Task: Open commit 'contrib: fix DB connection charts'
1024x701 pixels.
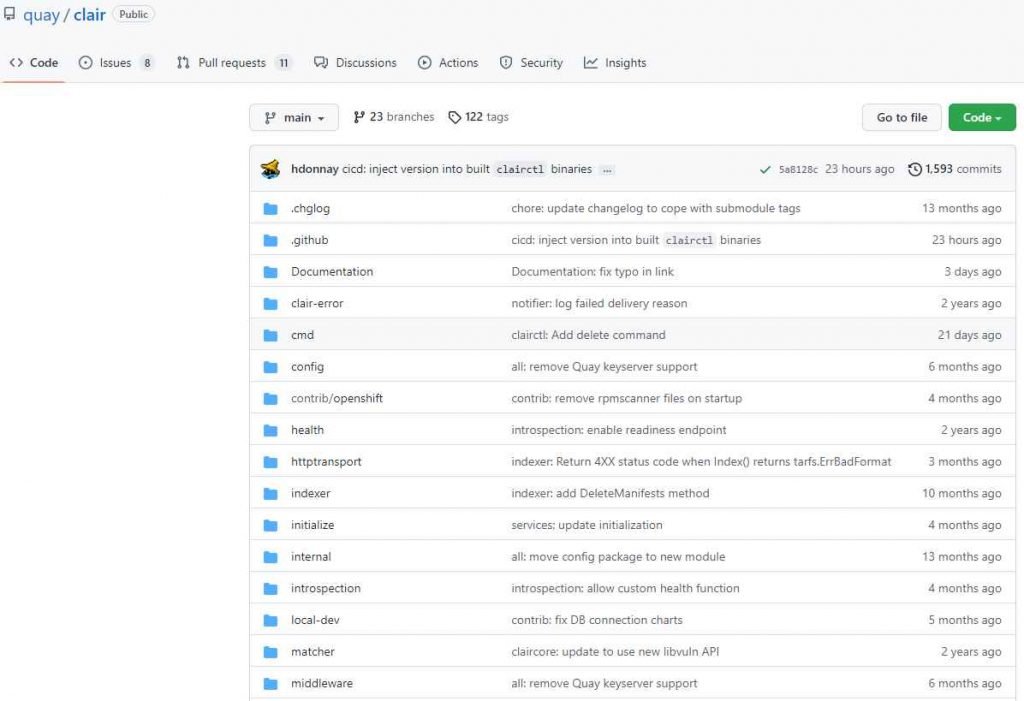Action: pos(597,620)
